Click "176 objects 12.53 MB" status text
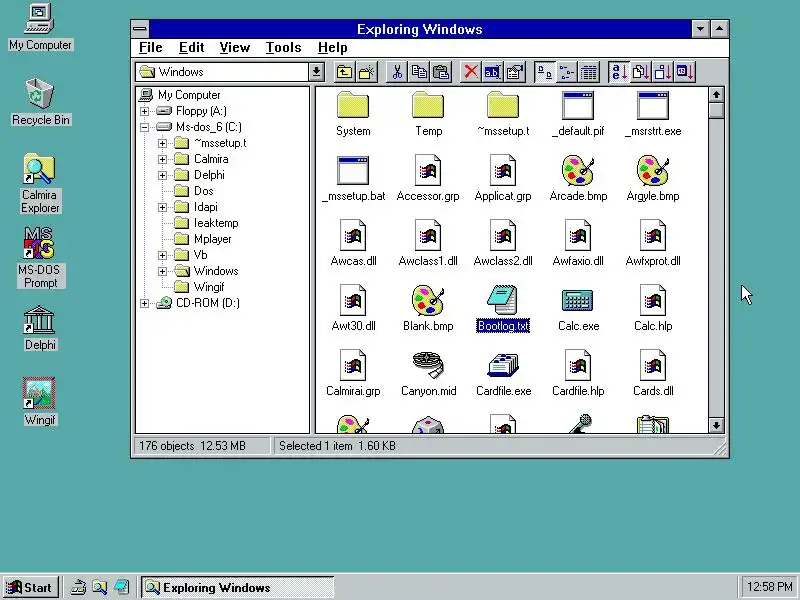This screenshot has width=800, height=600. [x=192, y=446]
